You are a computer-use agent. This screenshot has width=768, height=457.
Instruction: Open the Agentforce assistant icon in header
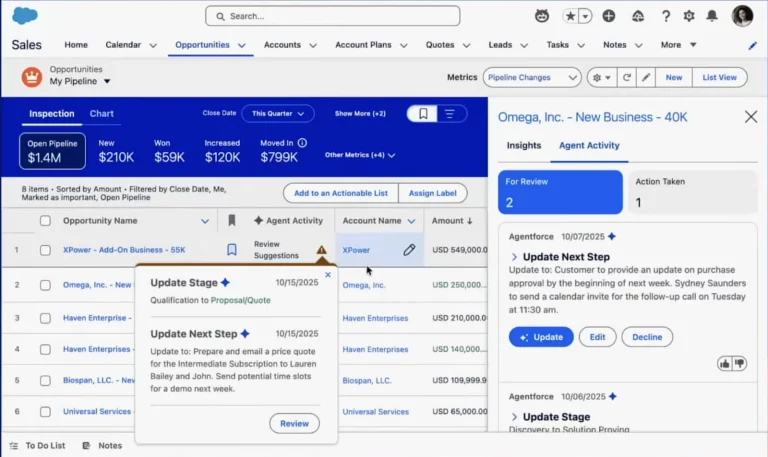click(542, 16)
